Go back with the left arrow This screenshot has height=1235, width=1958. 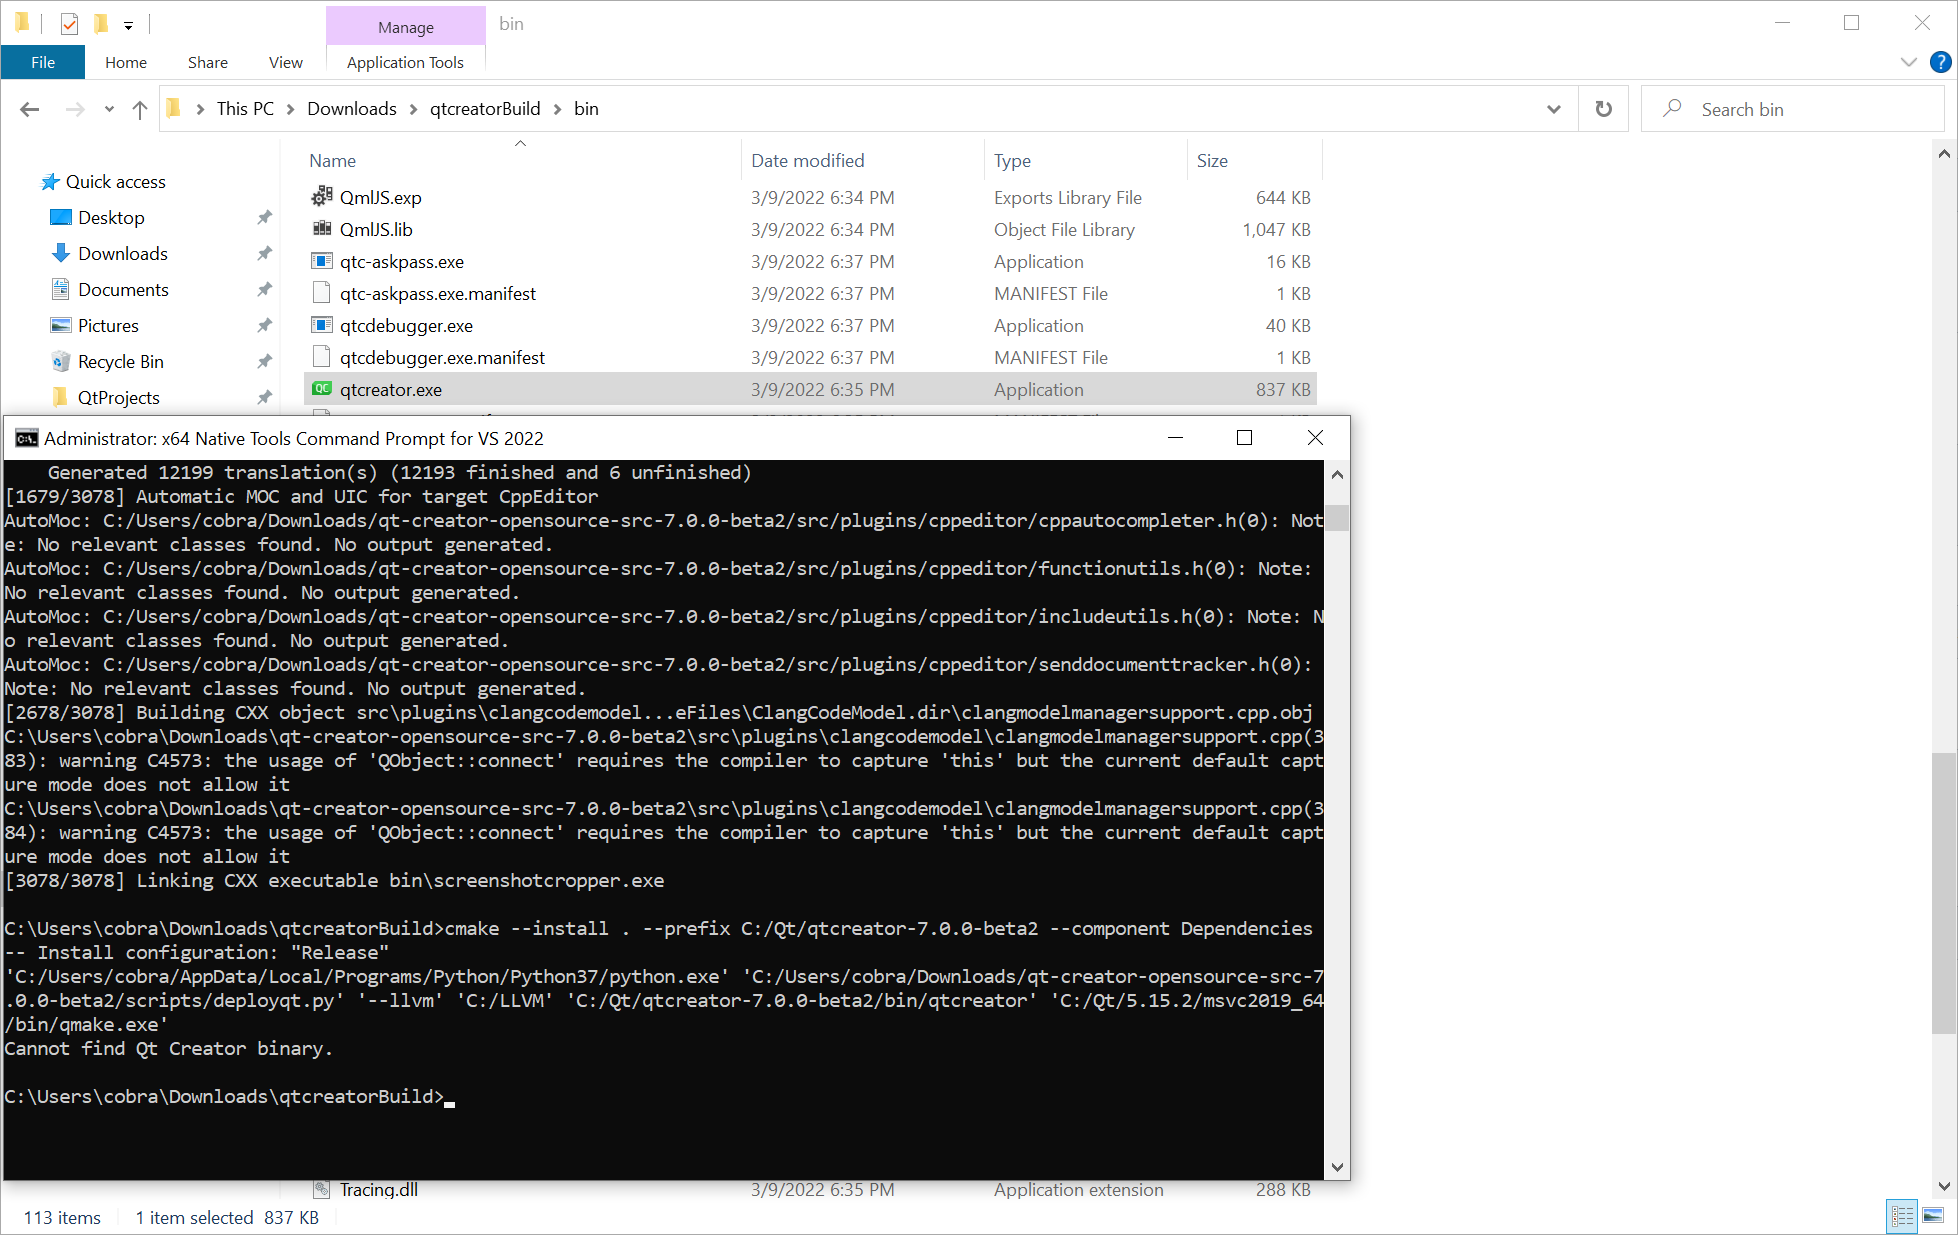coord(30,109)
